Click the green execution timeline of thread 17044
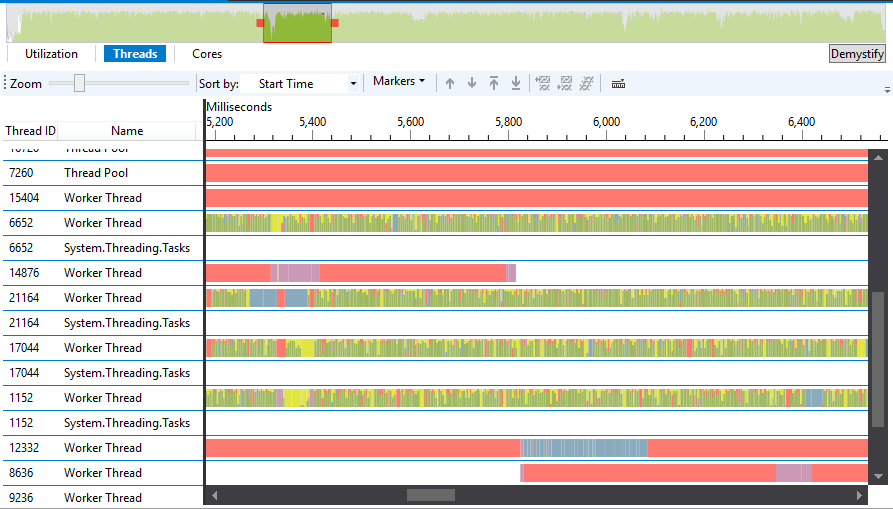The width and height of the screenshot is (893, 509). [x=536, y=348]
